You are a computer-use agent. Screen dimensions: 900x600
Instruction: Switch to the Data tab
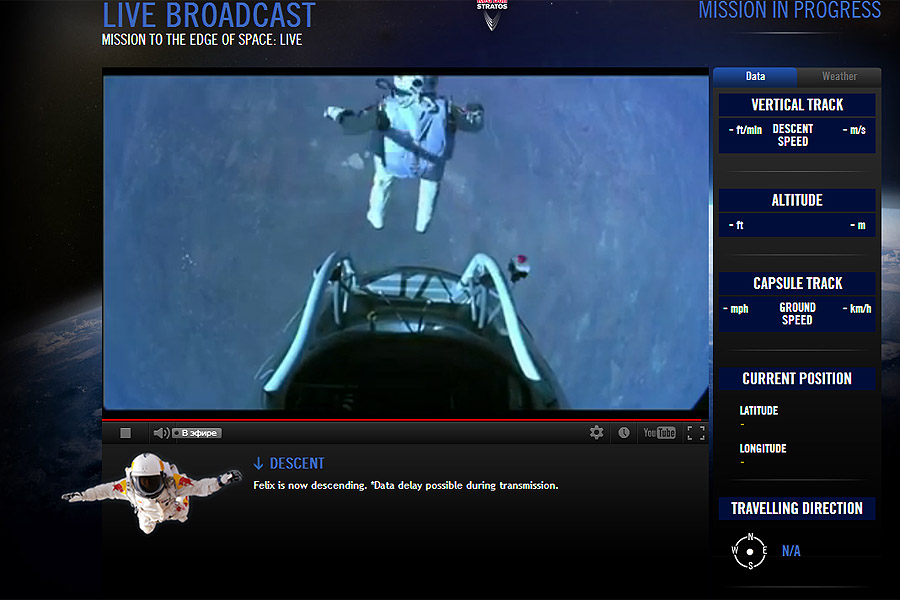755,76
